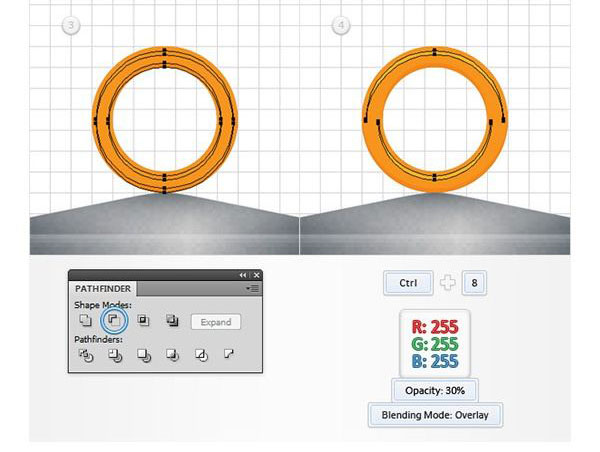
Task: Click the Merge pathfinder icon
Action: pos(144,356)
